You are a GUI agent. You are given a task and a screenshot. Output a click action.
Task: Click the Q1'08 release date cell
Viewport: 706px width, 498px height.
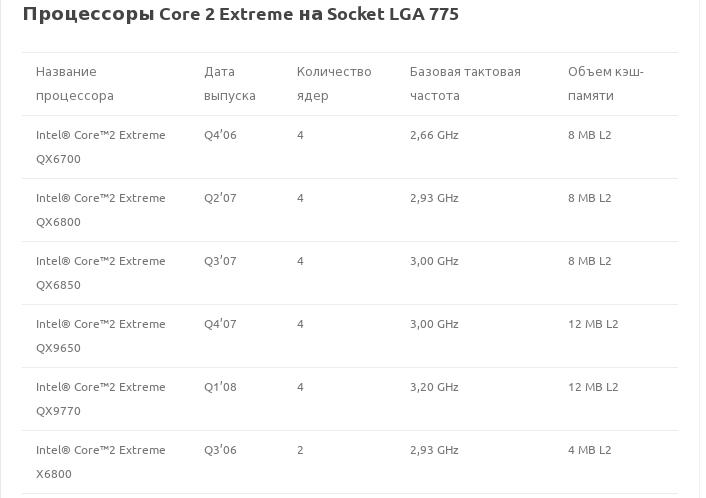[220, 387]
